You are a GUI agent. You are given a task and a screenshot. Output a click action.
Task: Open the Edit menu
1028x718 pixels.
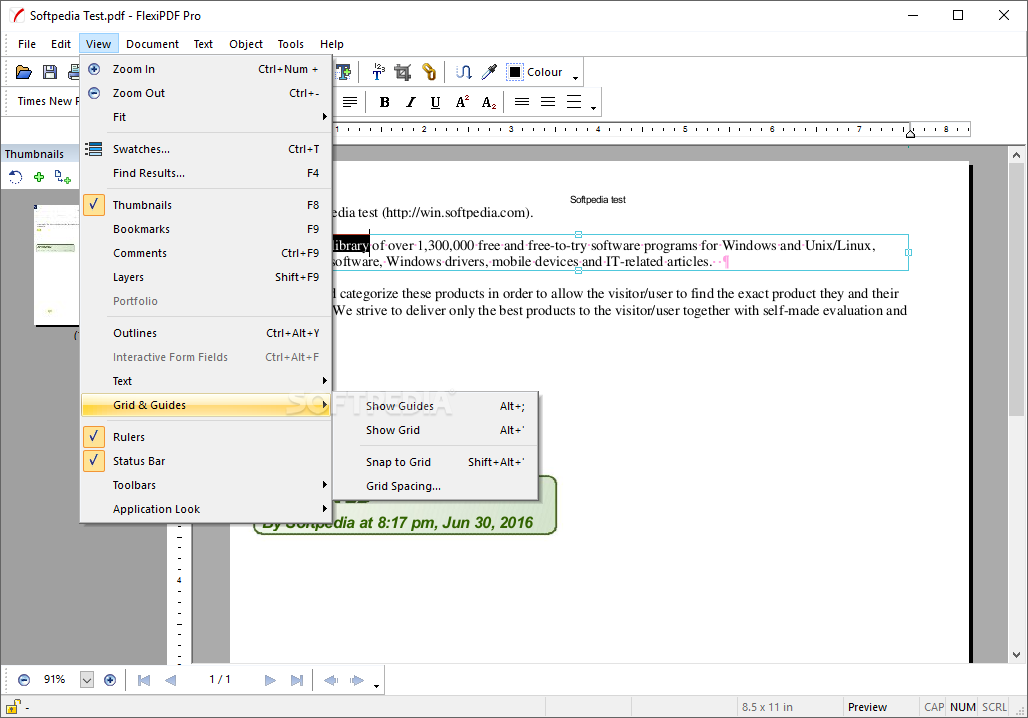(x=61, y=44)
